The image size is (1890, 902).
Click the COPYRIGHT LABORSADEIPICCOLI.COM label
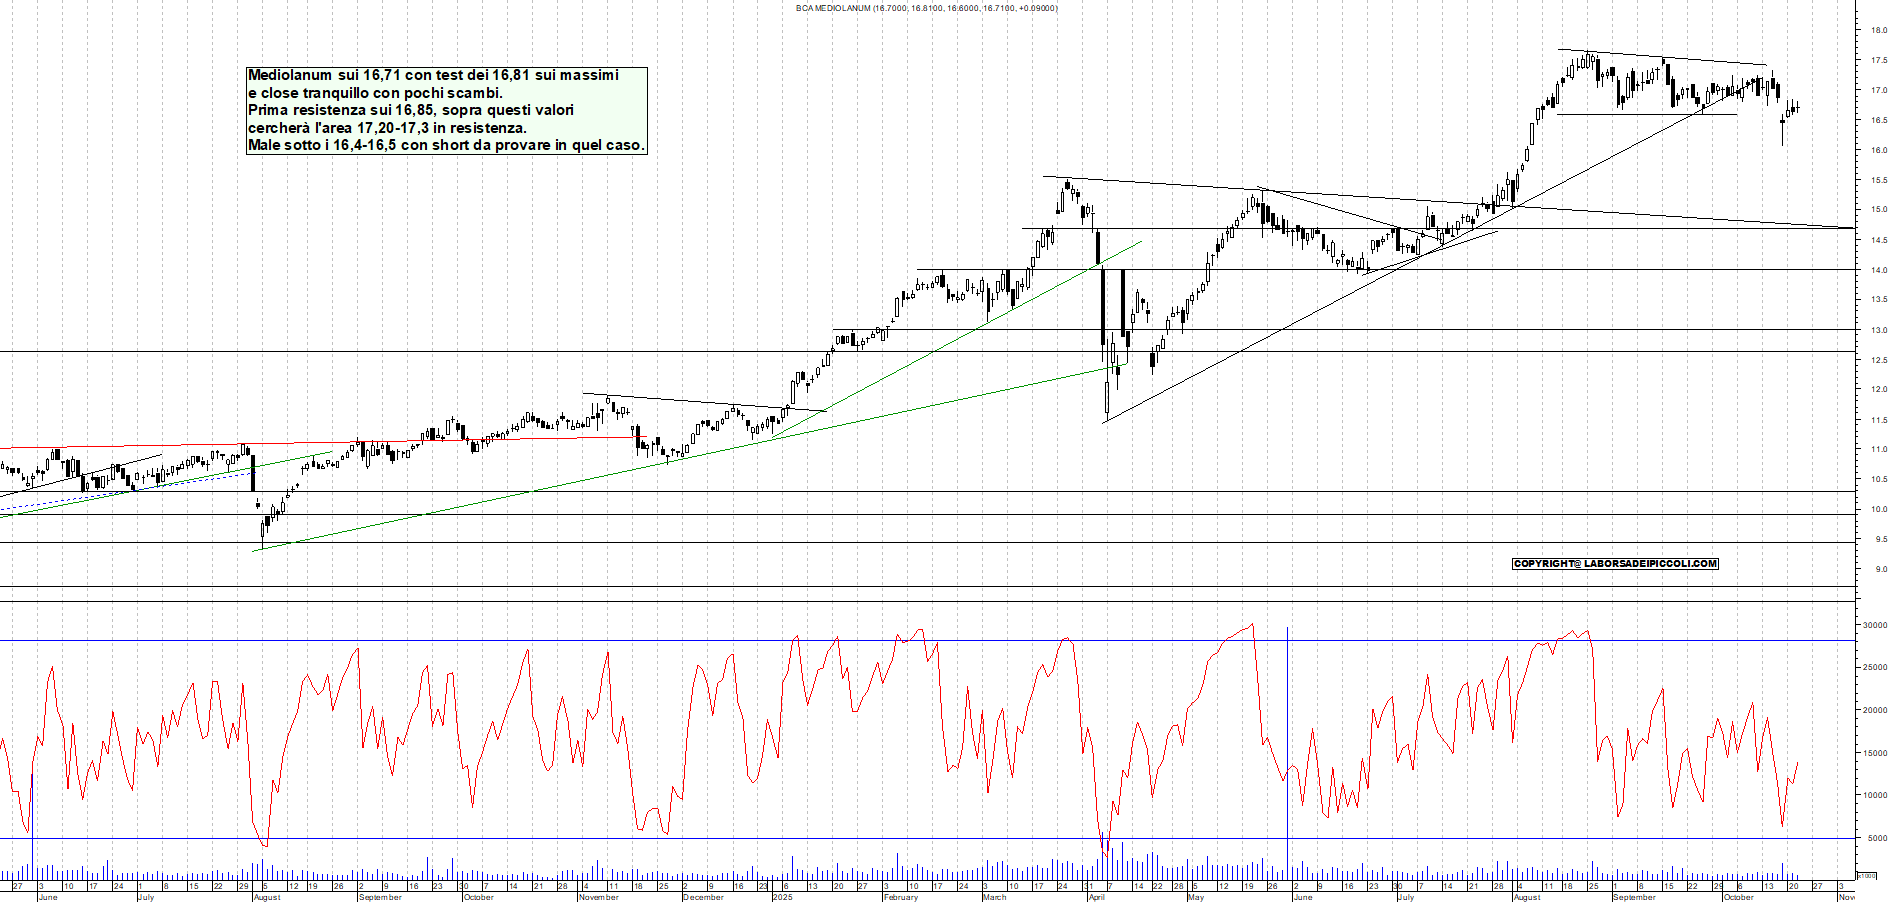point(1615,564)
